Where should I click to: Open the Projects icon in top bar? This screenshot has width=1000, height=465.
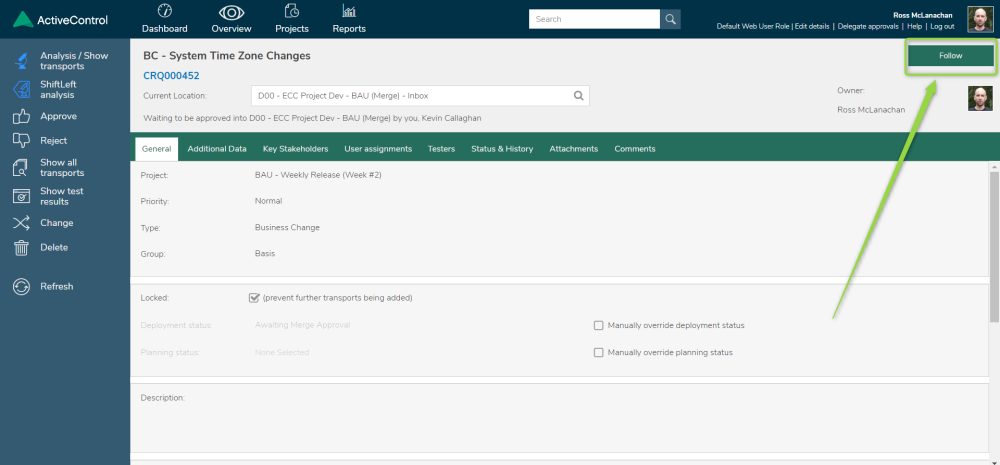(291, 11)
